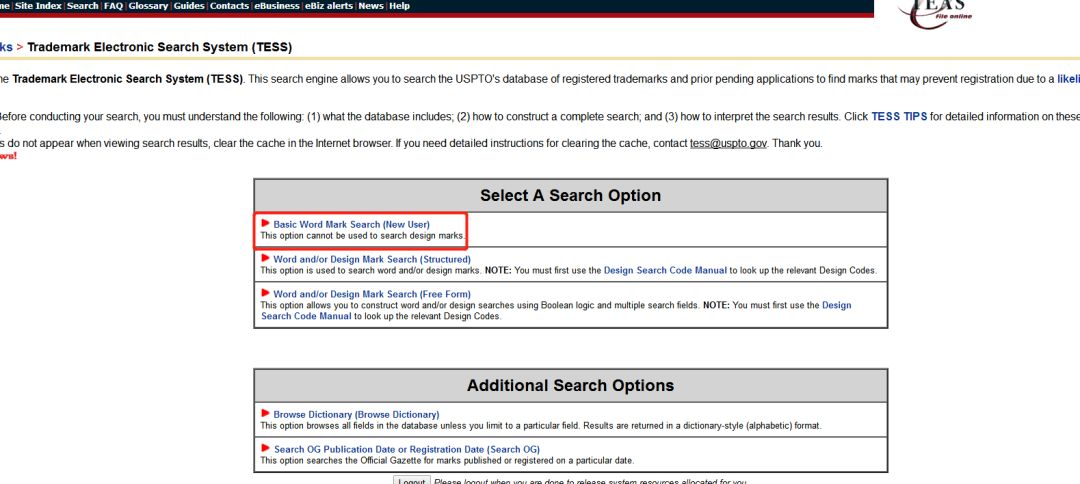The height and width of the screenshot is (484, 1080).
Task: Open FAQ in the top navigation
Action: click(x=113, y=6)
